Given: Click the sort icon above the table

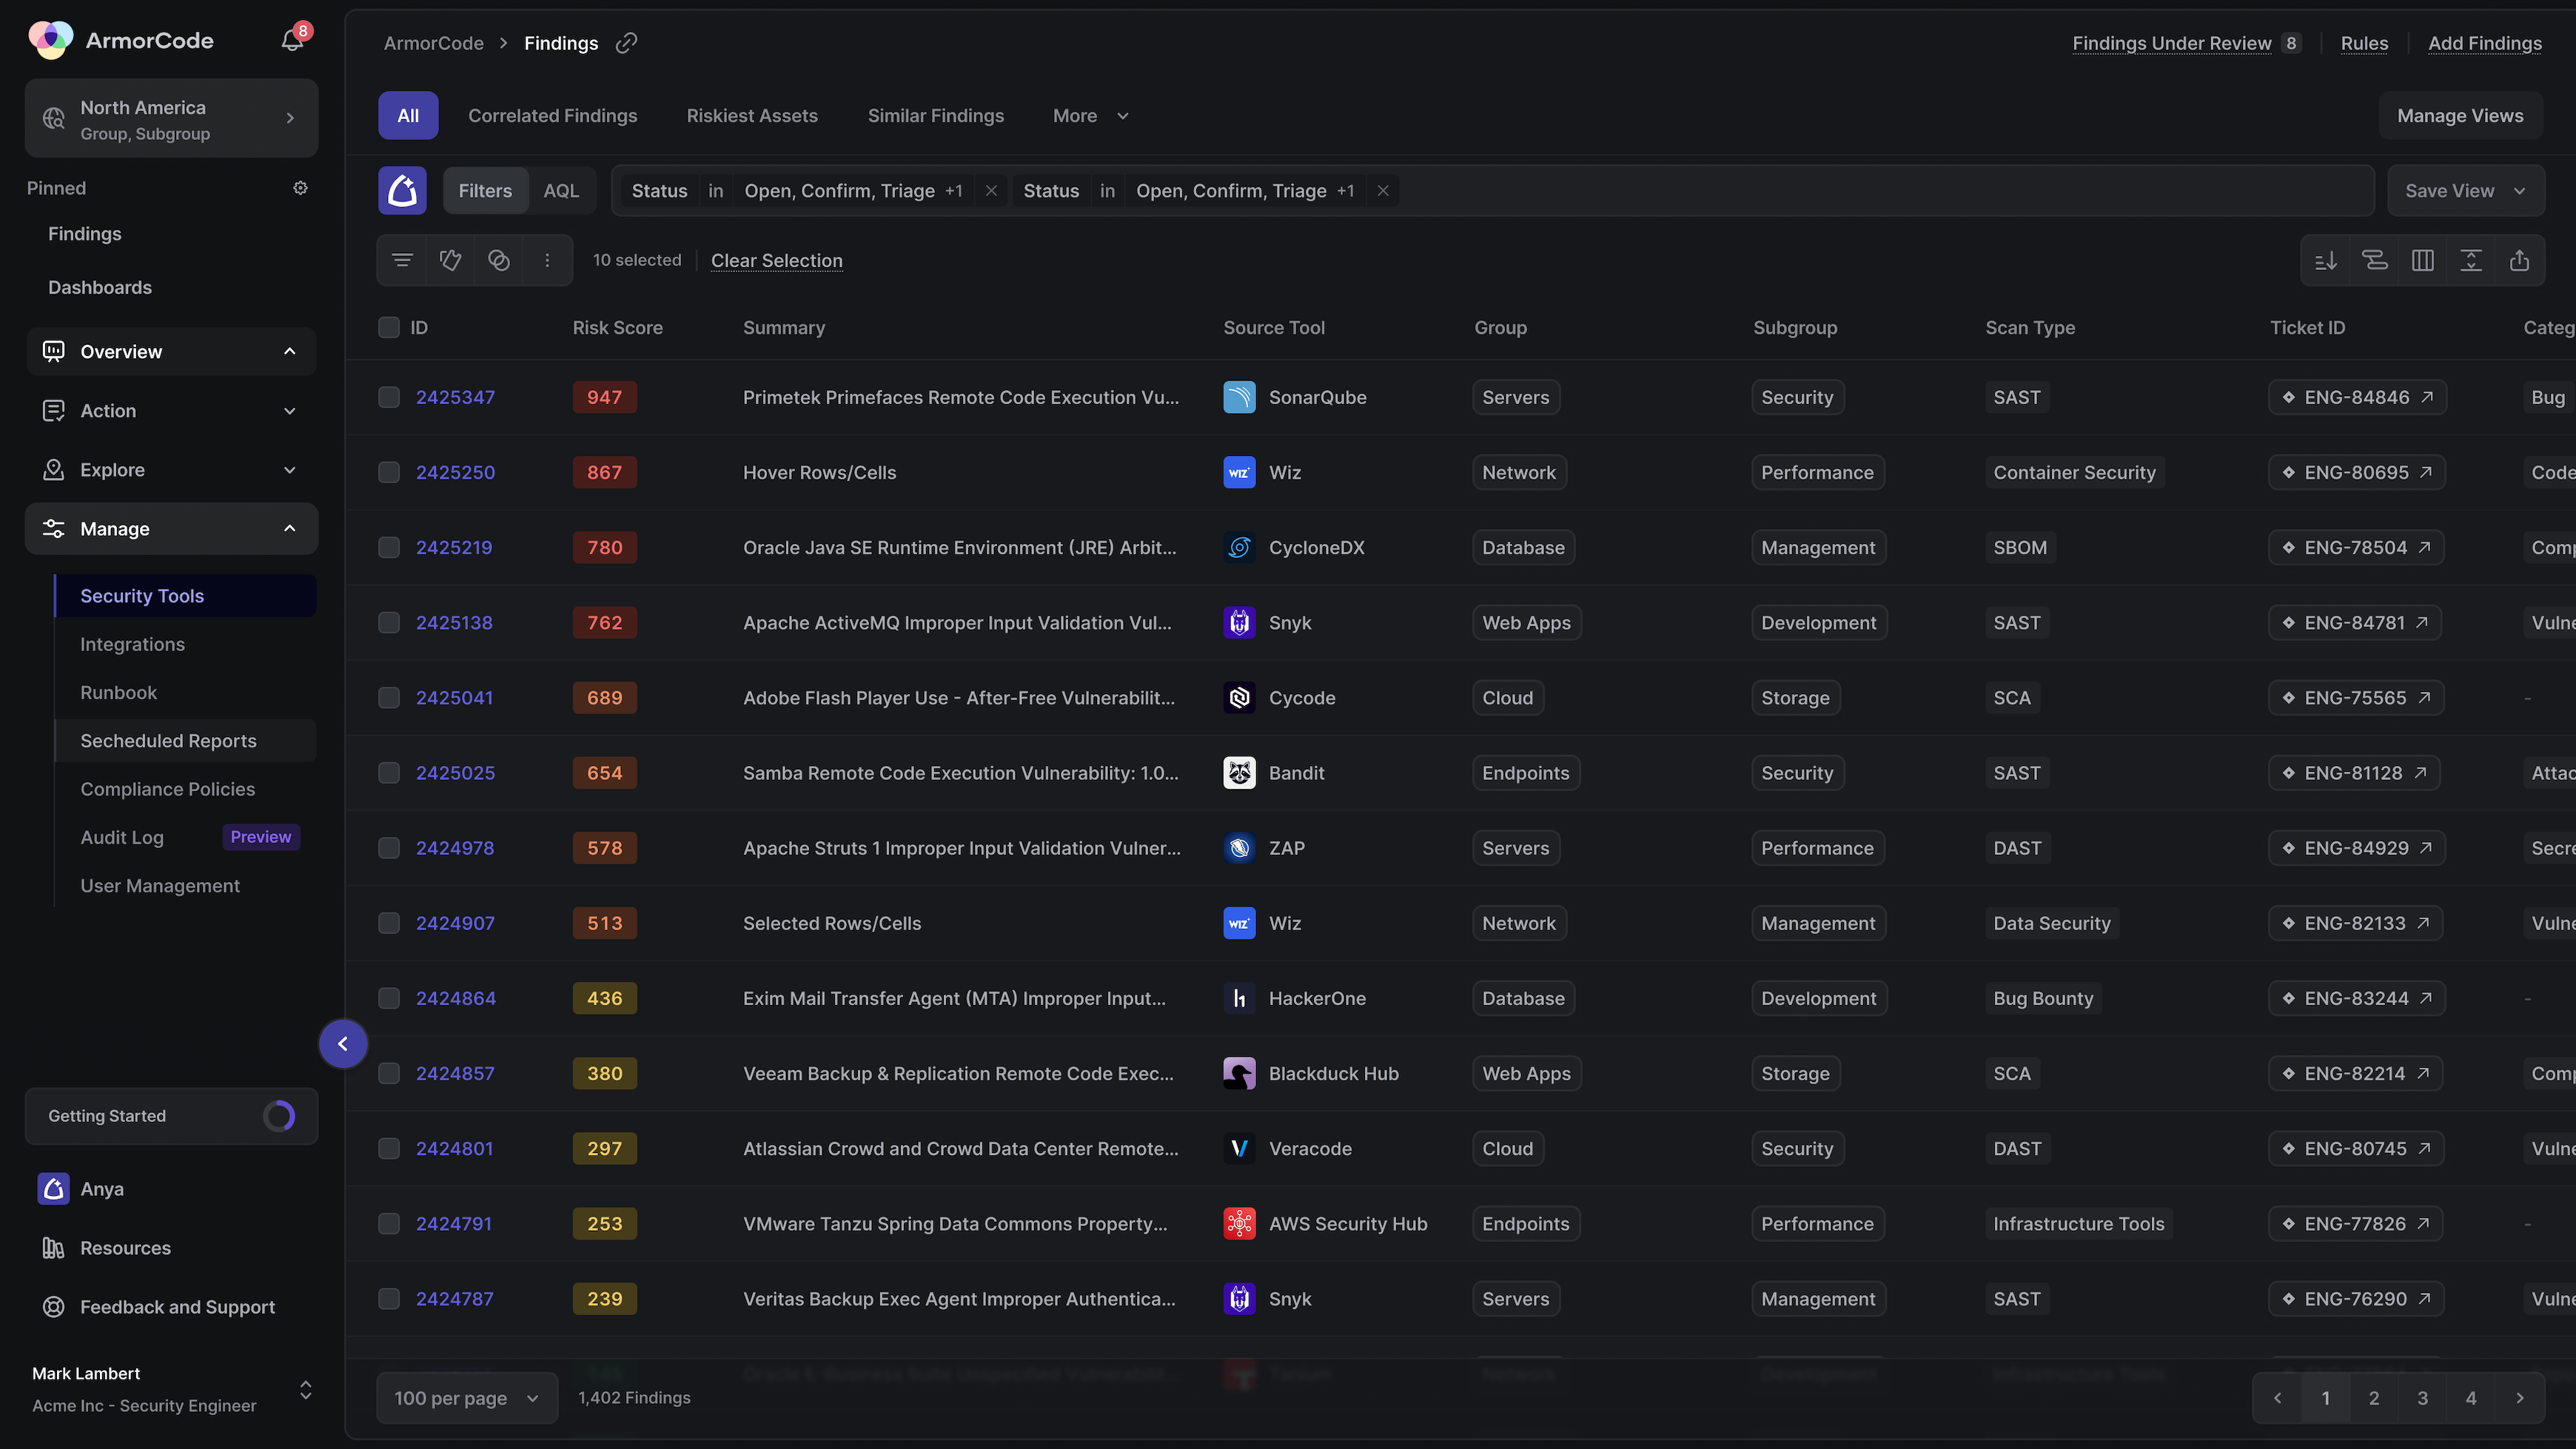Looking at the screenshot, I should [x=2326, y=260].
